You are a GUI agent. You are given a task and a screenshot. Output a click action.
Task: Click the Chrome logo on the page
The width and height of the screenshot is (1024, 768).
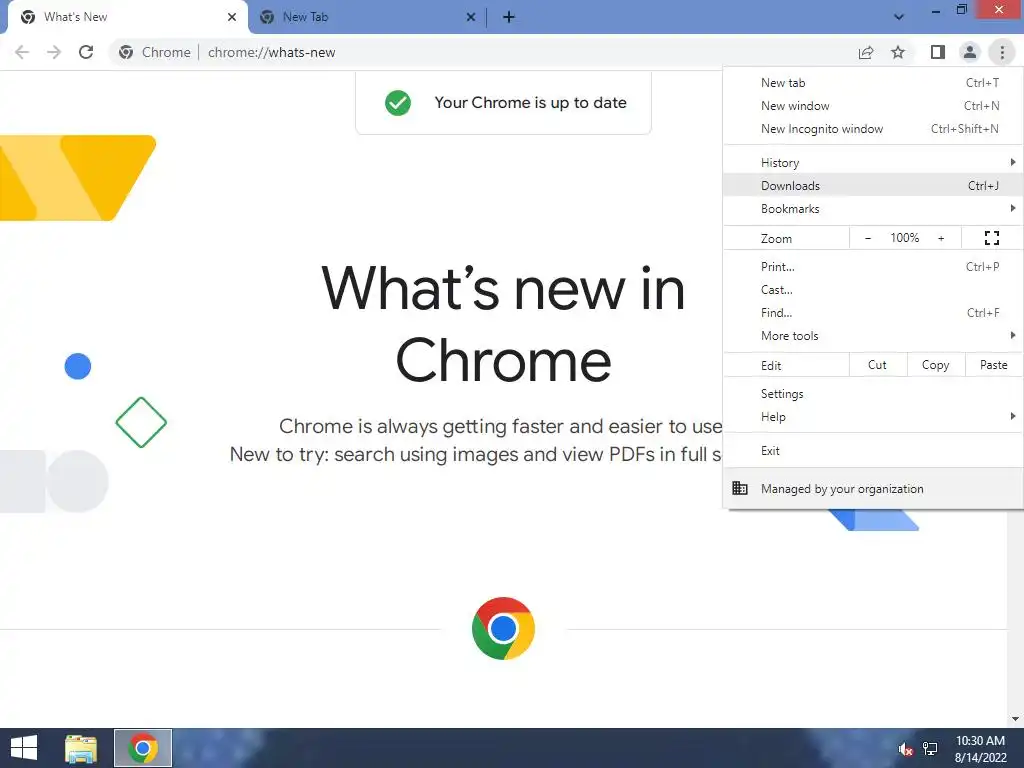(503, 628)
